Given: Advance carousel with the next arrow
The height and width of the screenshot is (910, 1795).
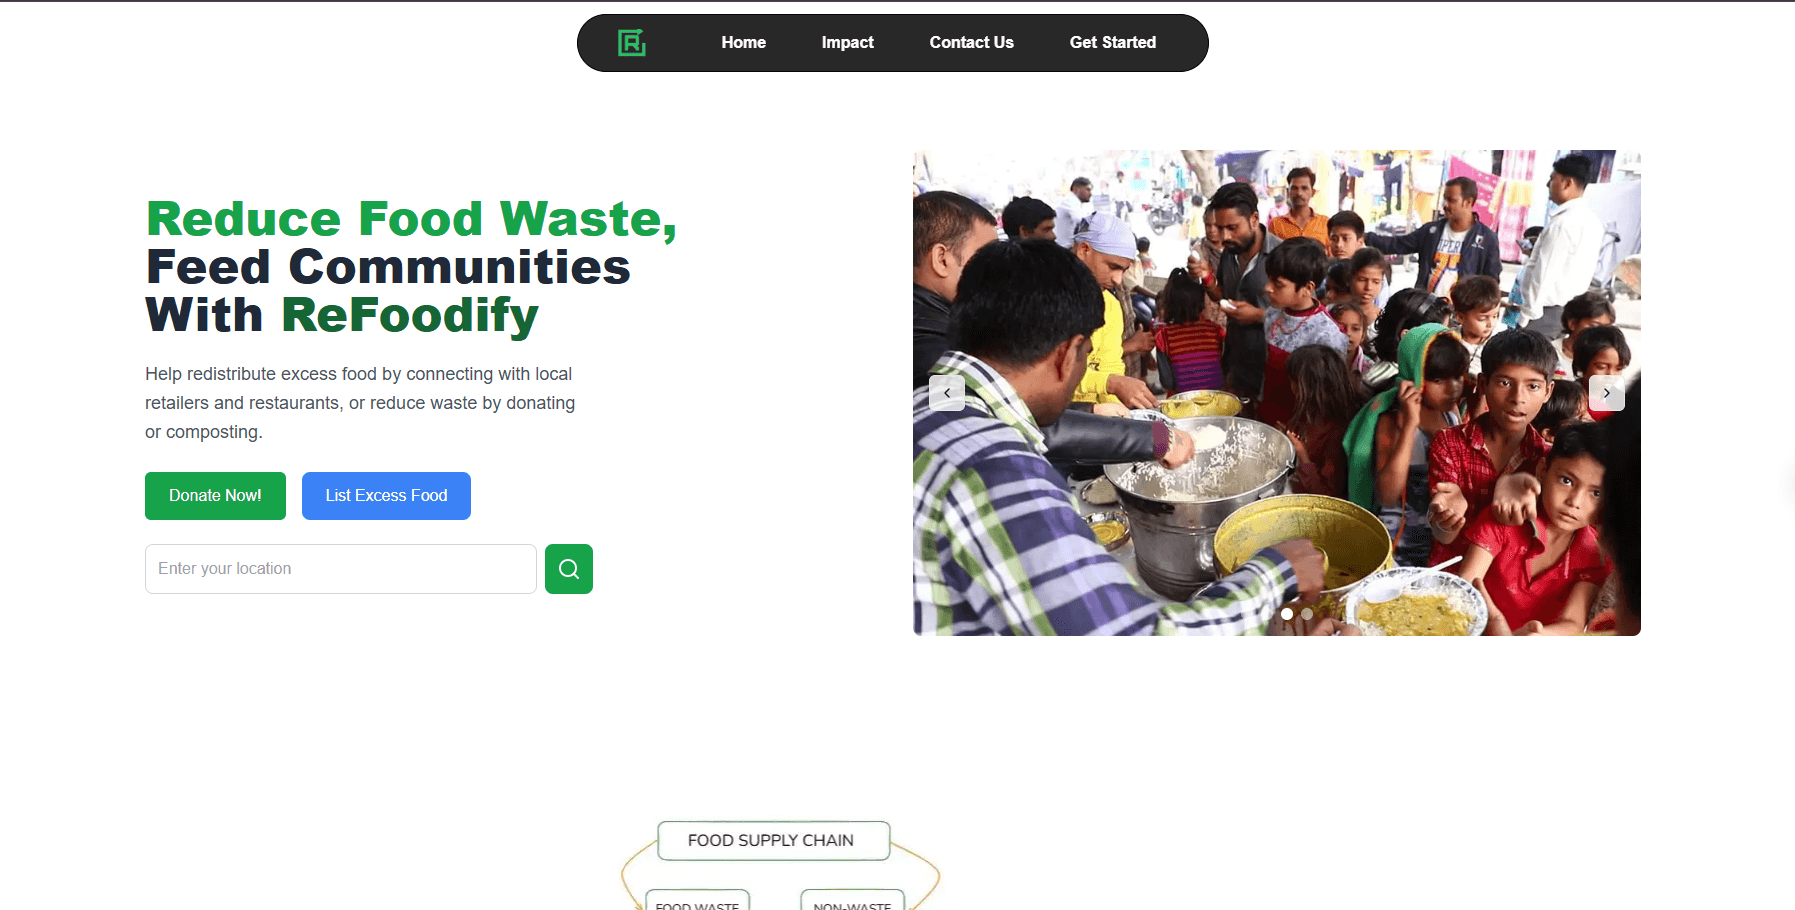Looking at the screenshot, I should pyautogui.click(x=1607, y=393).
